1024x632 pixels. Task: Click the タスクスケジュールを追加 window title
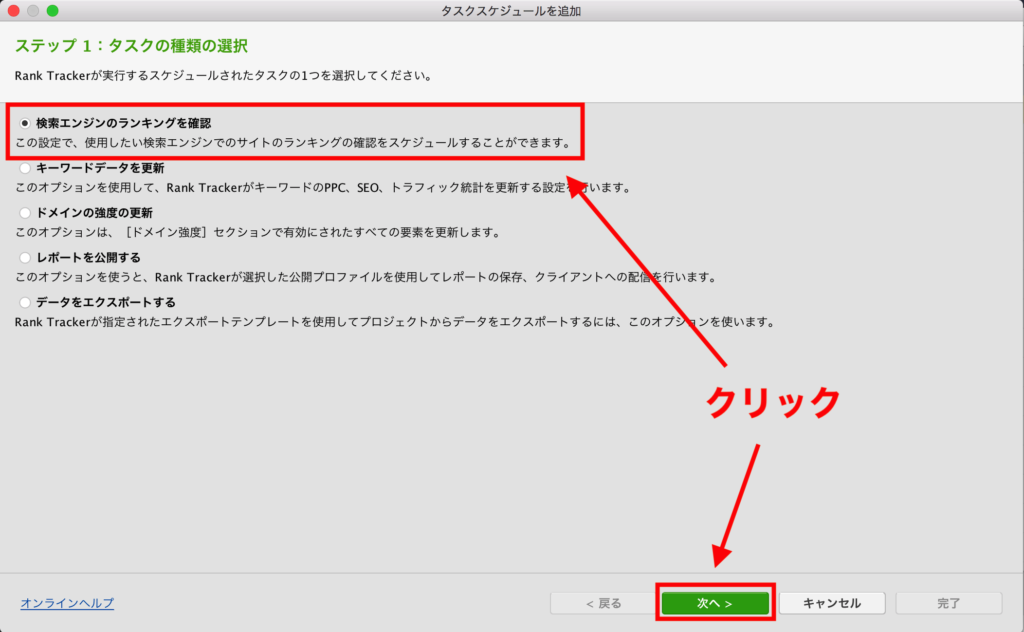point(511,11)
